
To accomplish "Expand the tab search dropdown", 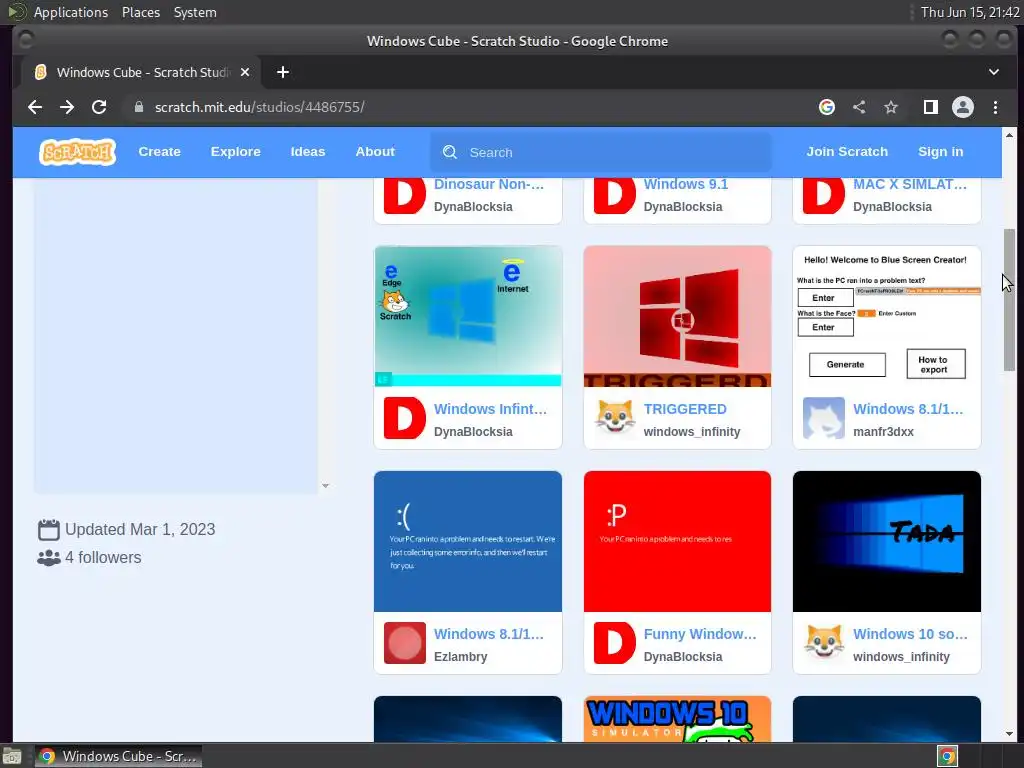I will 994,72.
